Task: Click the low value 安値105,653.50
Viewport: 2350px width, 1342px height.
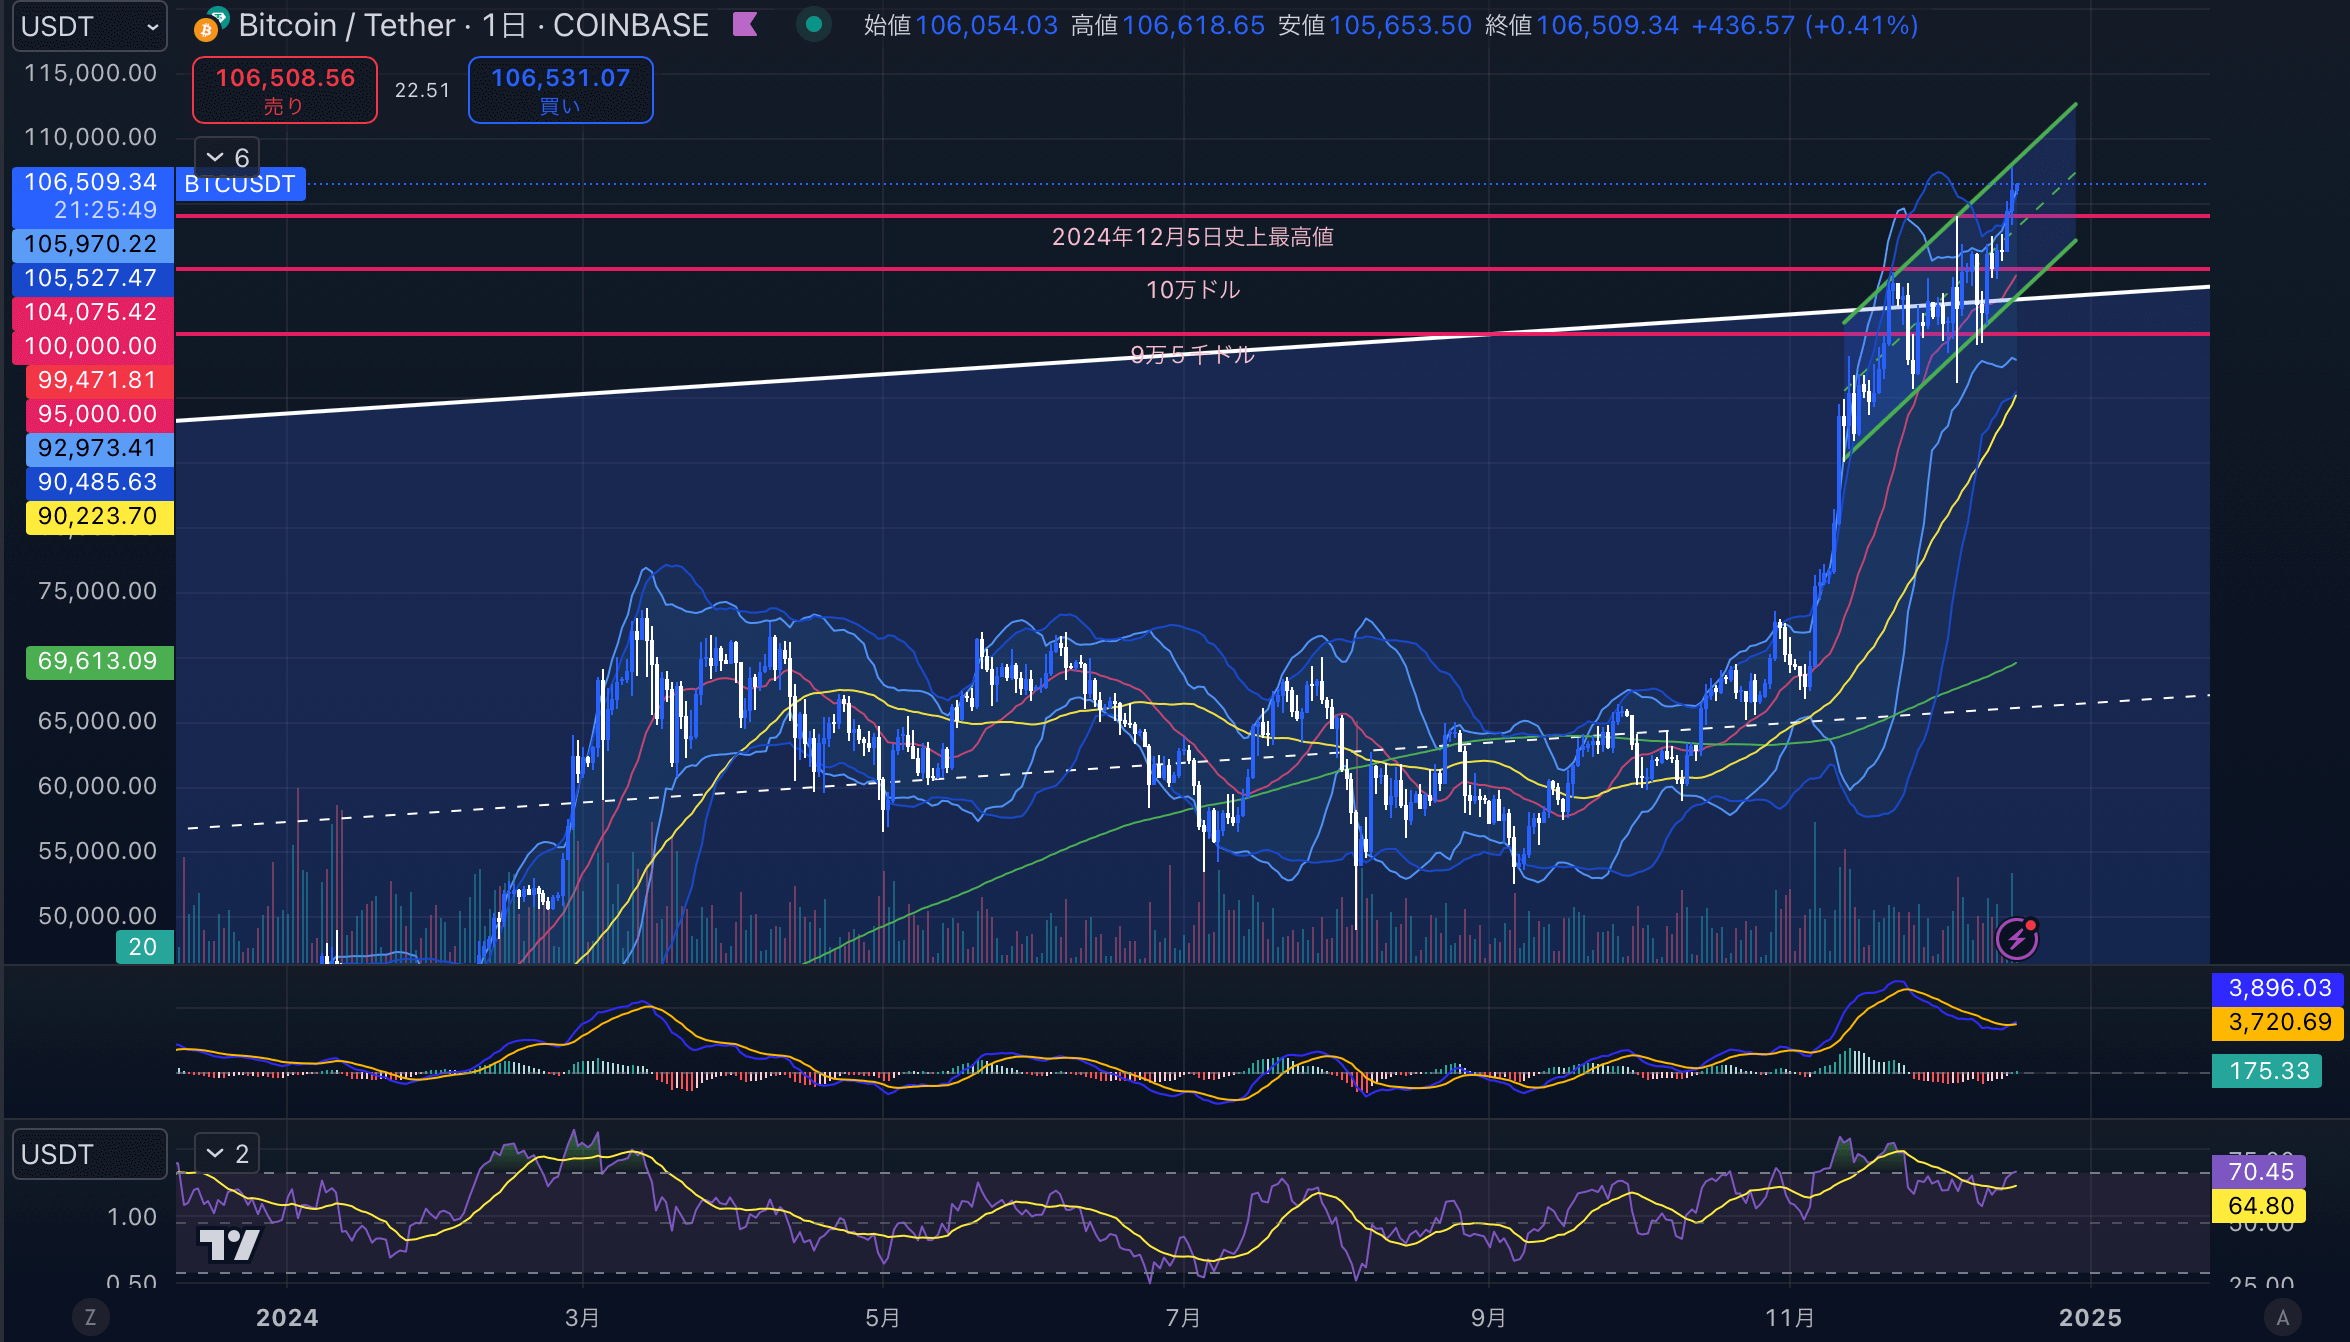Action: tap(1375, 25)
